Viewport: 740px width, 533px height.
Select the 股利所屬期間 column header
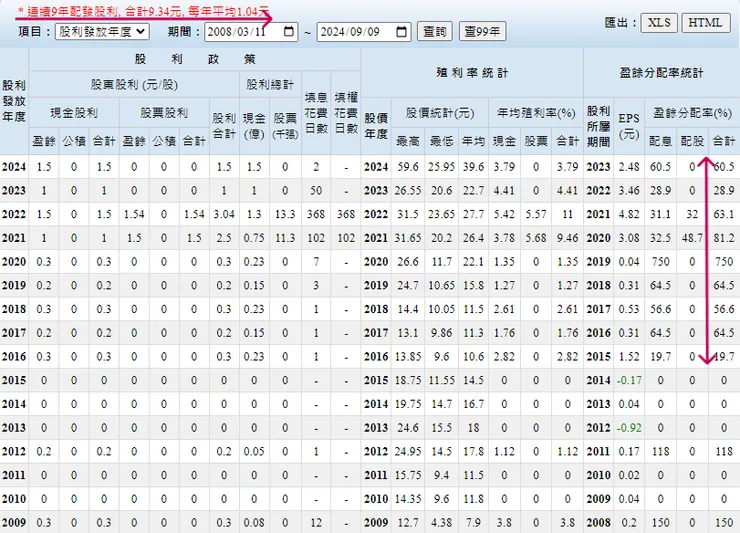tap(598, 126)
